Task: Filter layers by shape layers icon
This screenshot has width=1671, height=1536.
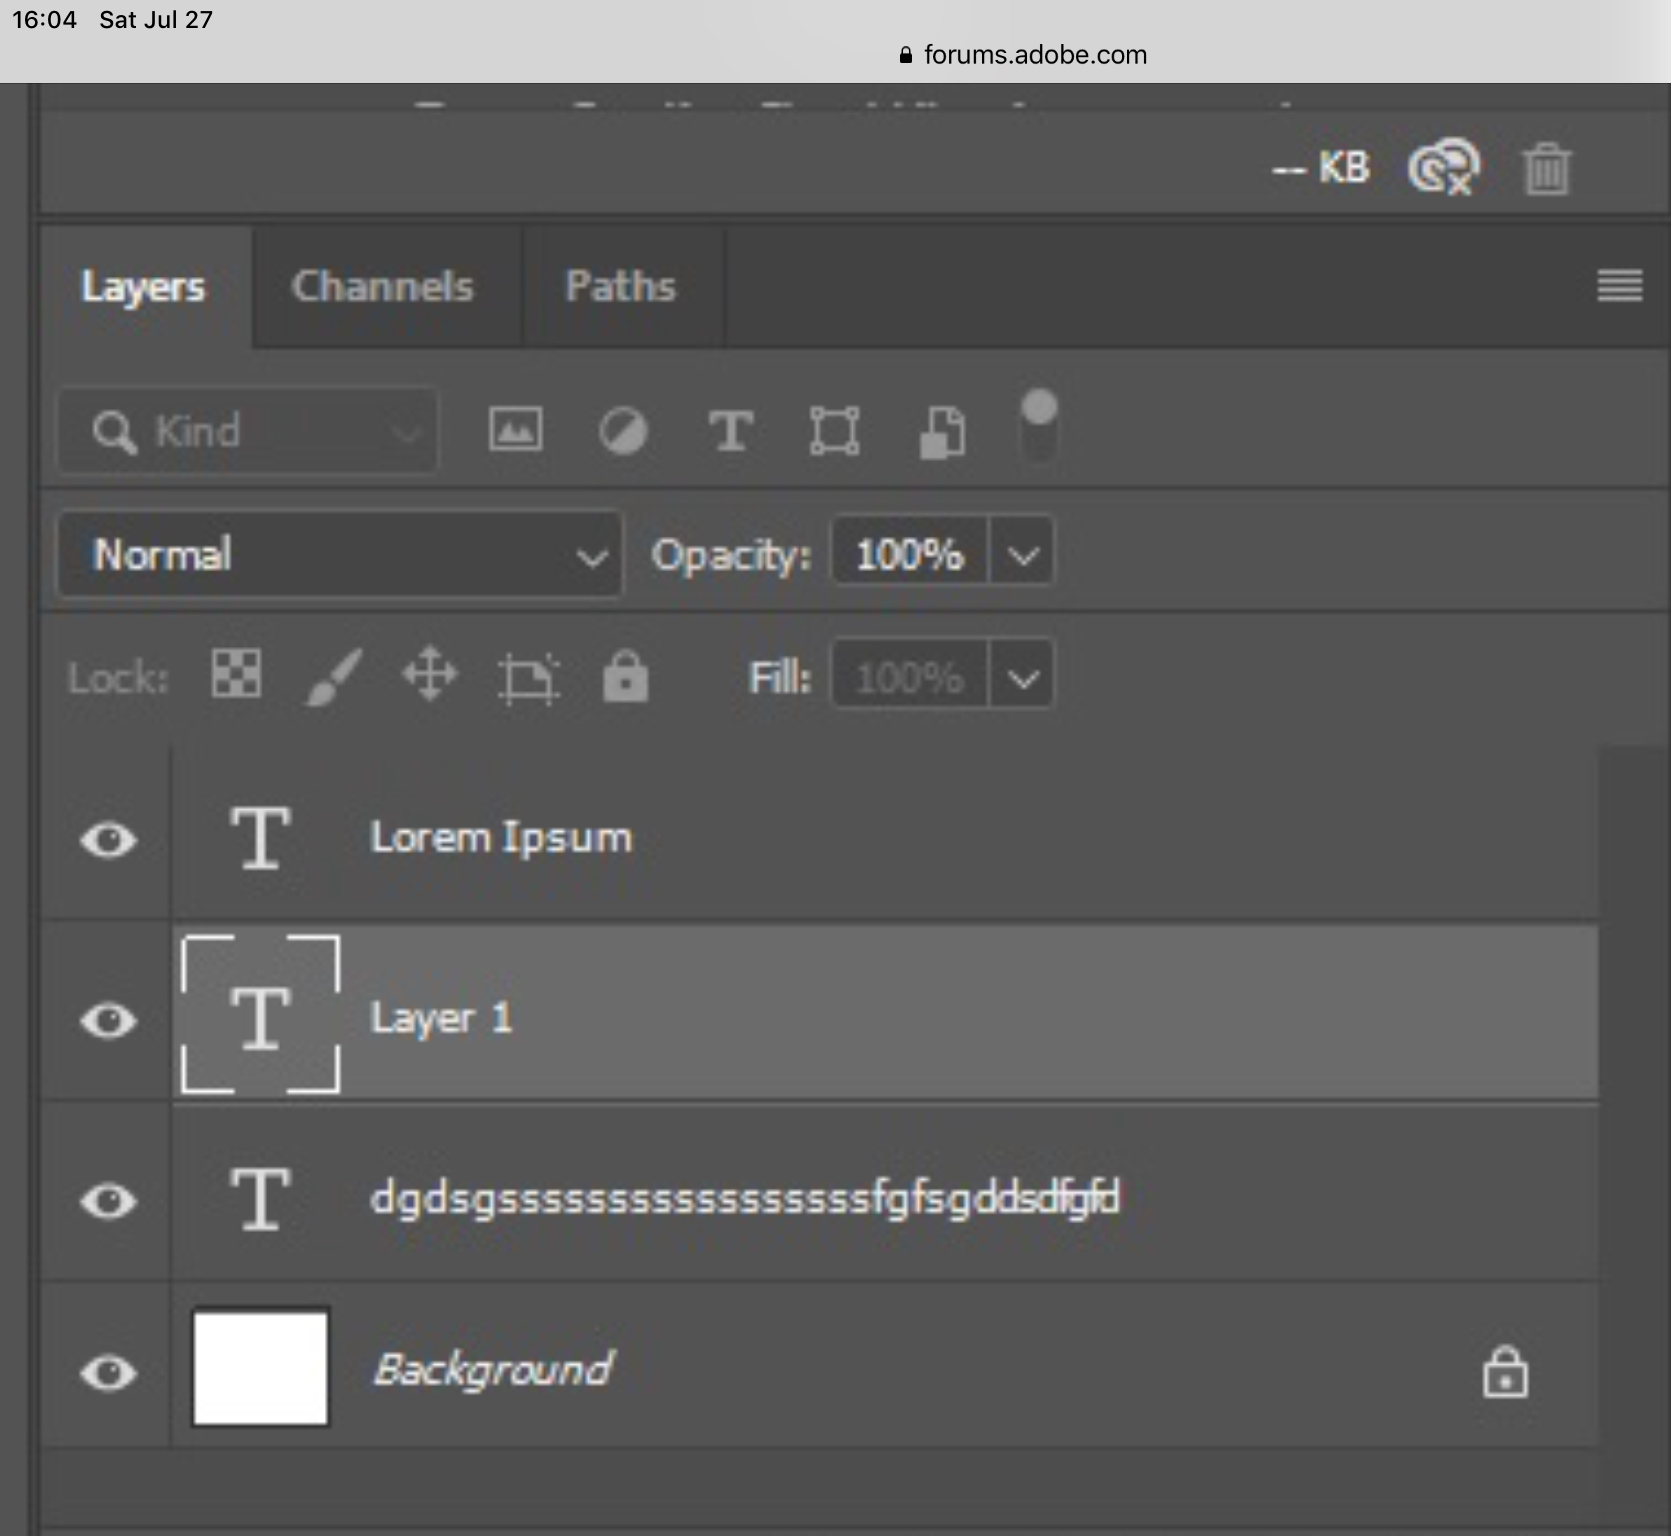Action: coord(834,431)
